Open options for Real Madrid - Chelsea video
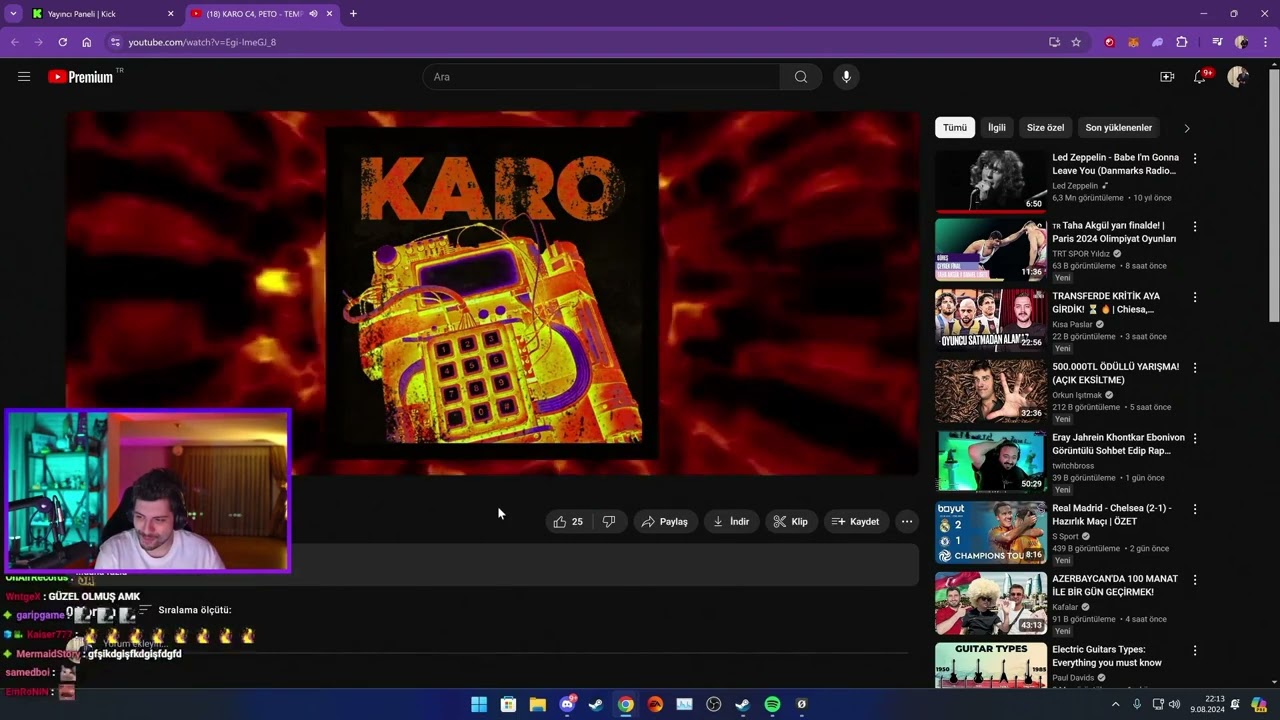 (x=1194, y=509)
